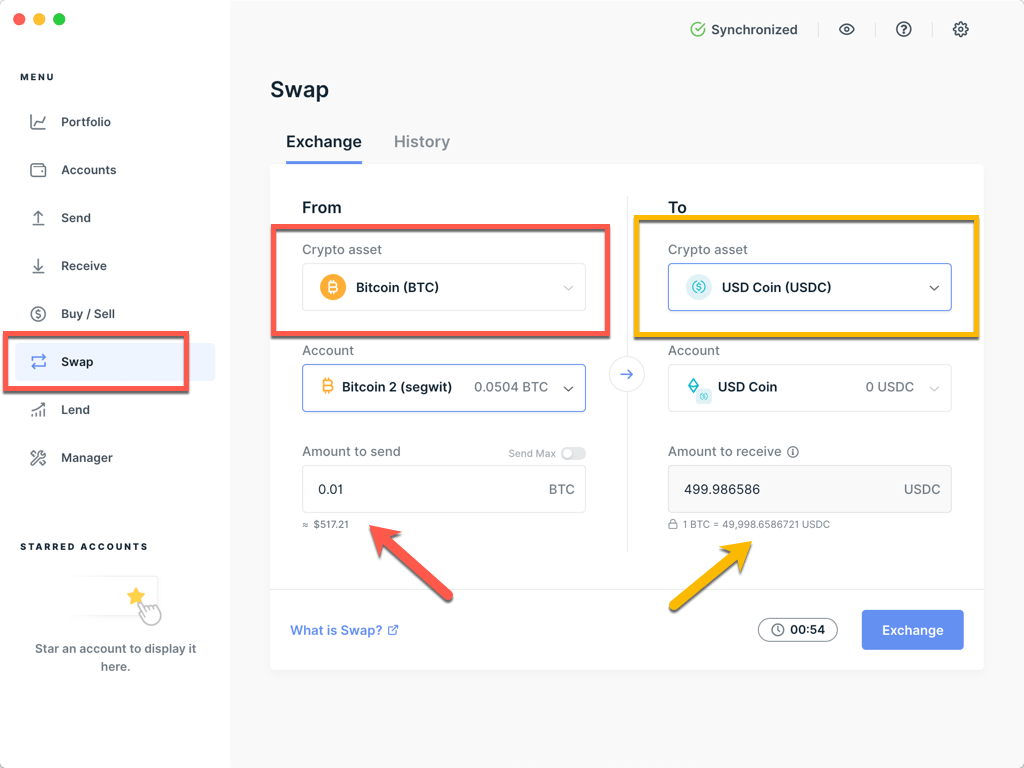Open Buy / Sell dollar icon
Image resolution: width=1024 pixels, height=768 pixels.
click(x=38, y=314)
